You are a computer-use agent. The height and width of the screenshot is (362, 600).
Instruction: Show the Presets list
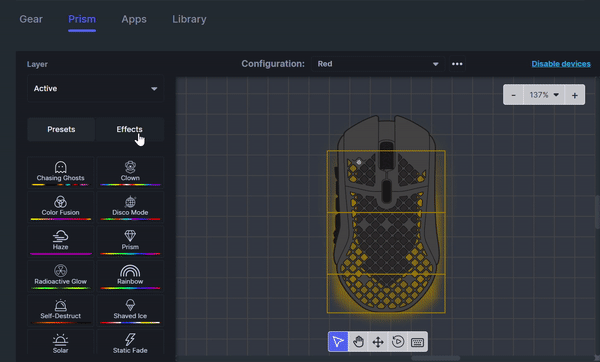[x=61, y=129]
